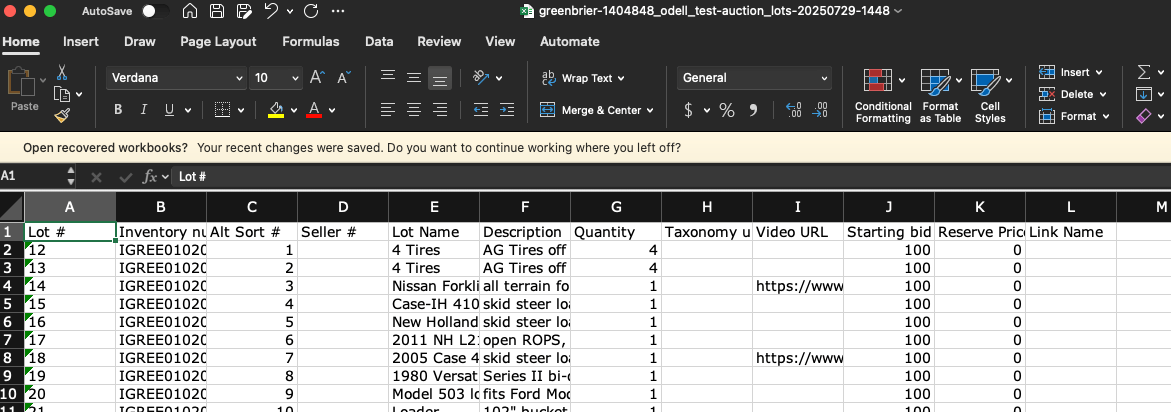The width and height of the screenshot is (1171, 412).
Task: Open the Page Layout tab
Action: [x=218, y=42]
